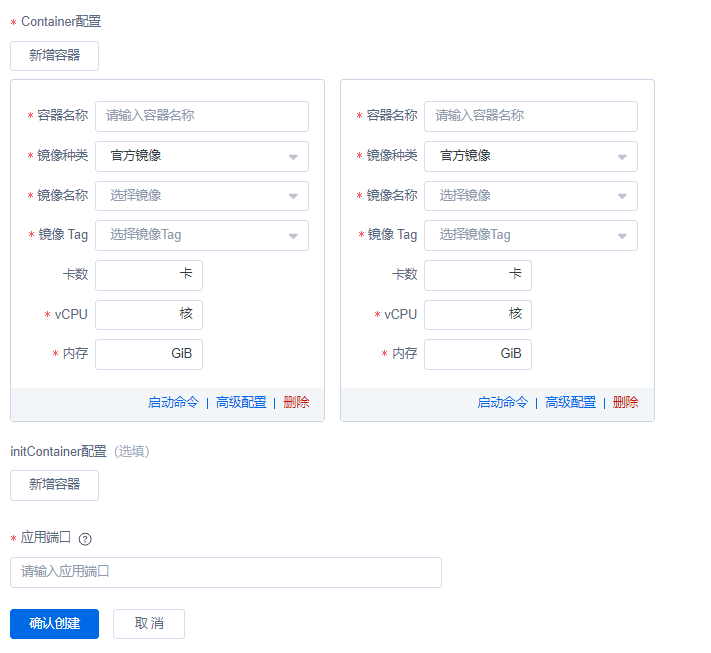
Task: Click the help icon next to 应用端口
Action: 85,539
